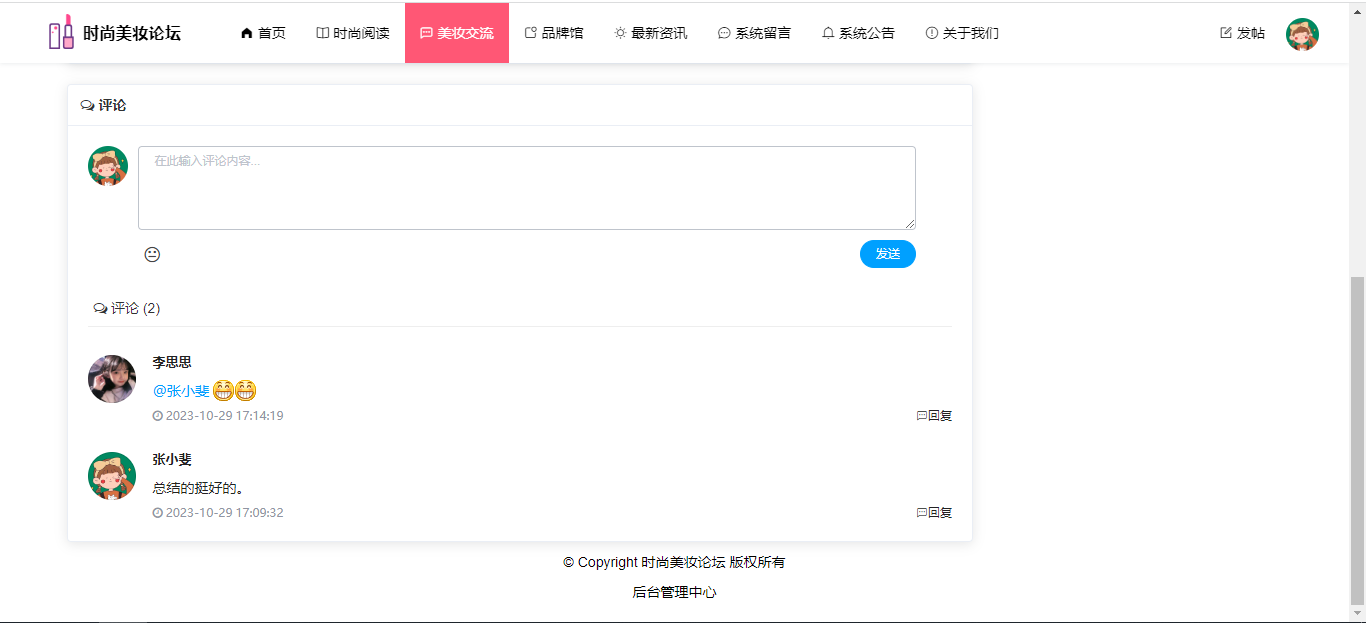The image size is (1366, 623).
Task: Click the @张小斐 mention link
Action: click(181, 390)
